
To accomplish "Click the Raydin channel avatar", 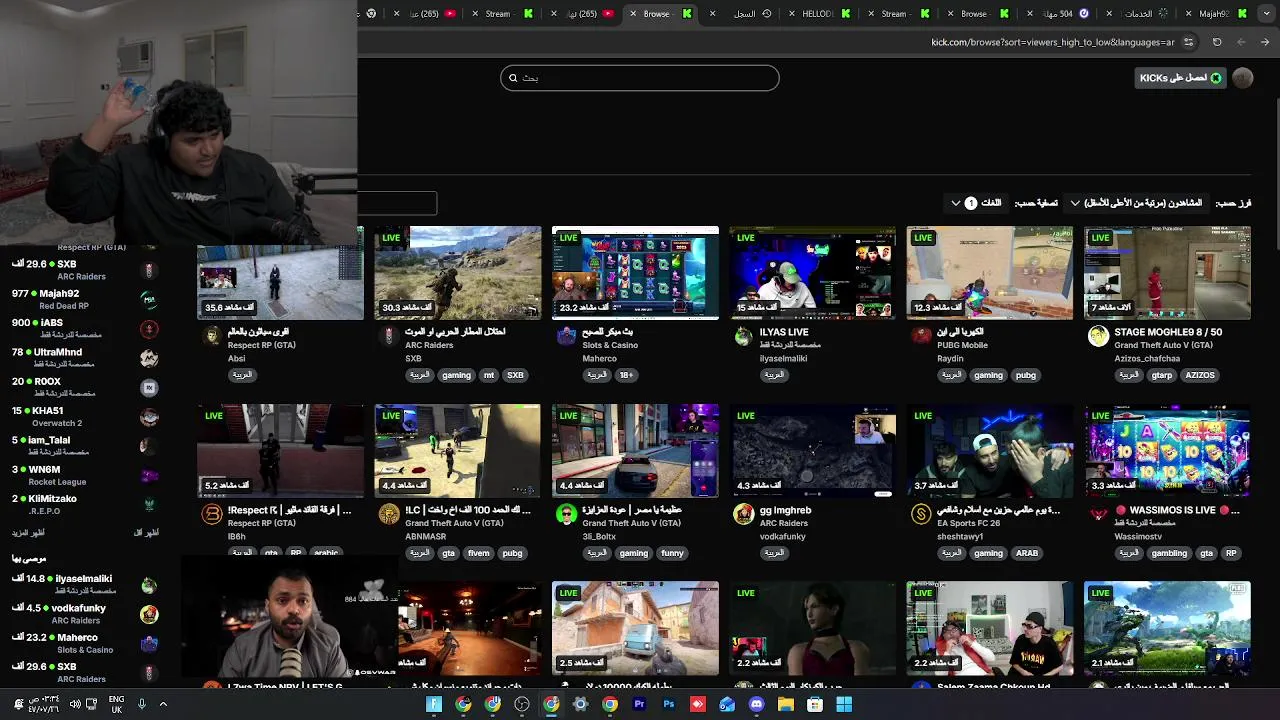I will click(921, 336).
